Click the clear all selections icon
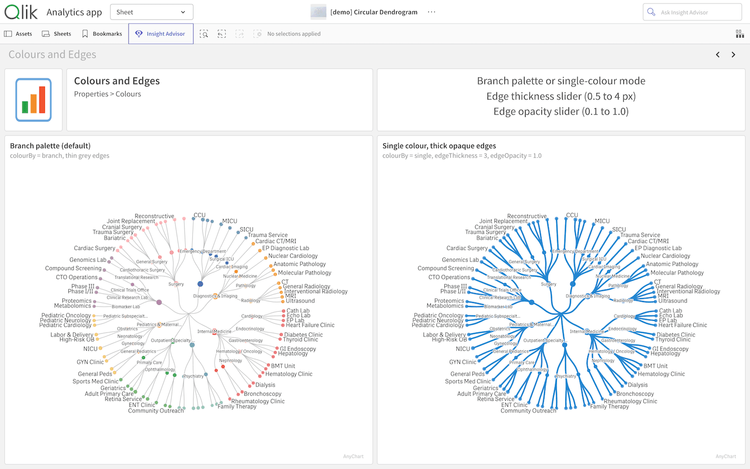This screenshot has width=750, height=469. click(257, 34)
